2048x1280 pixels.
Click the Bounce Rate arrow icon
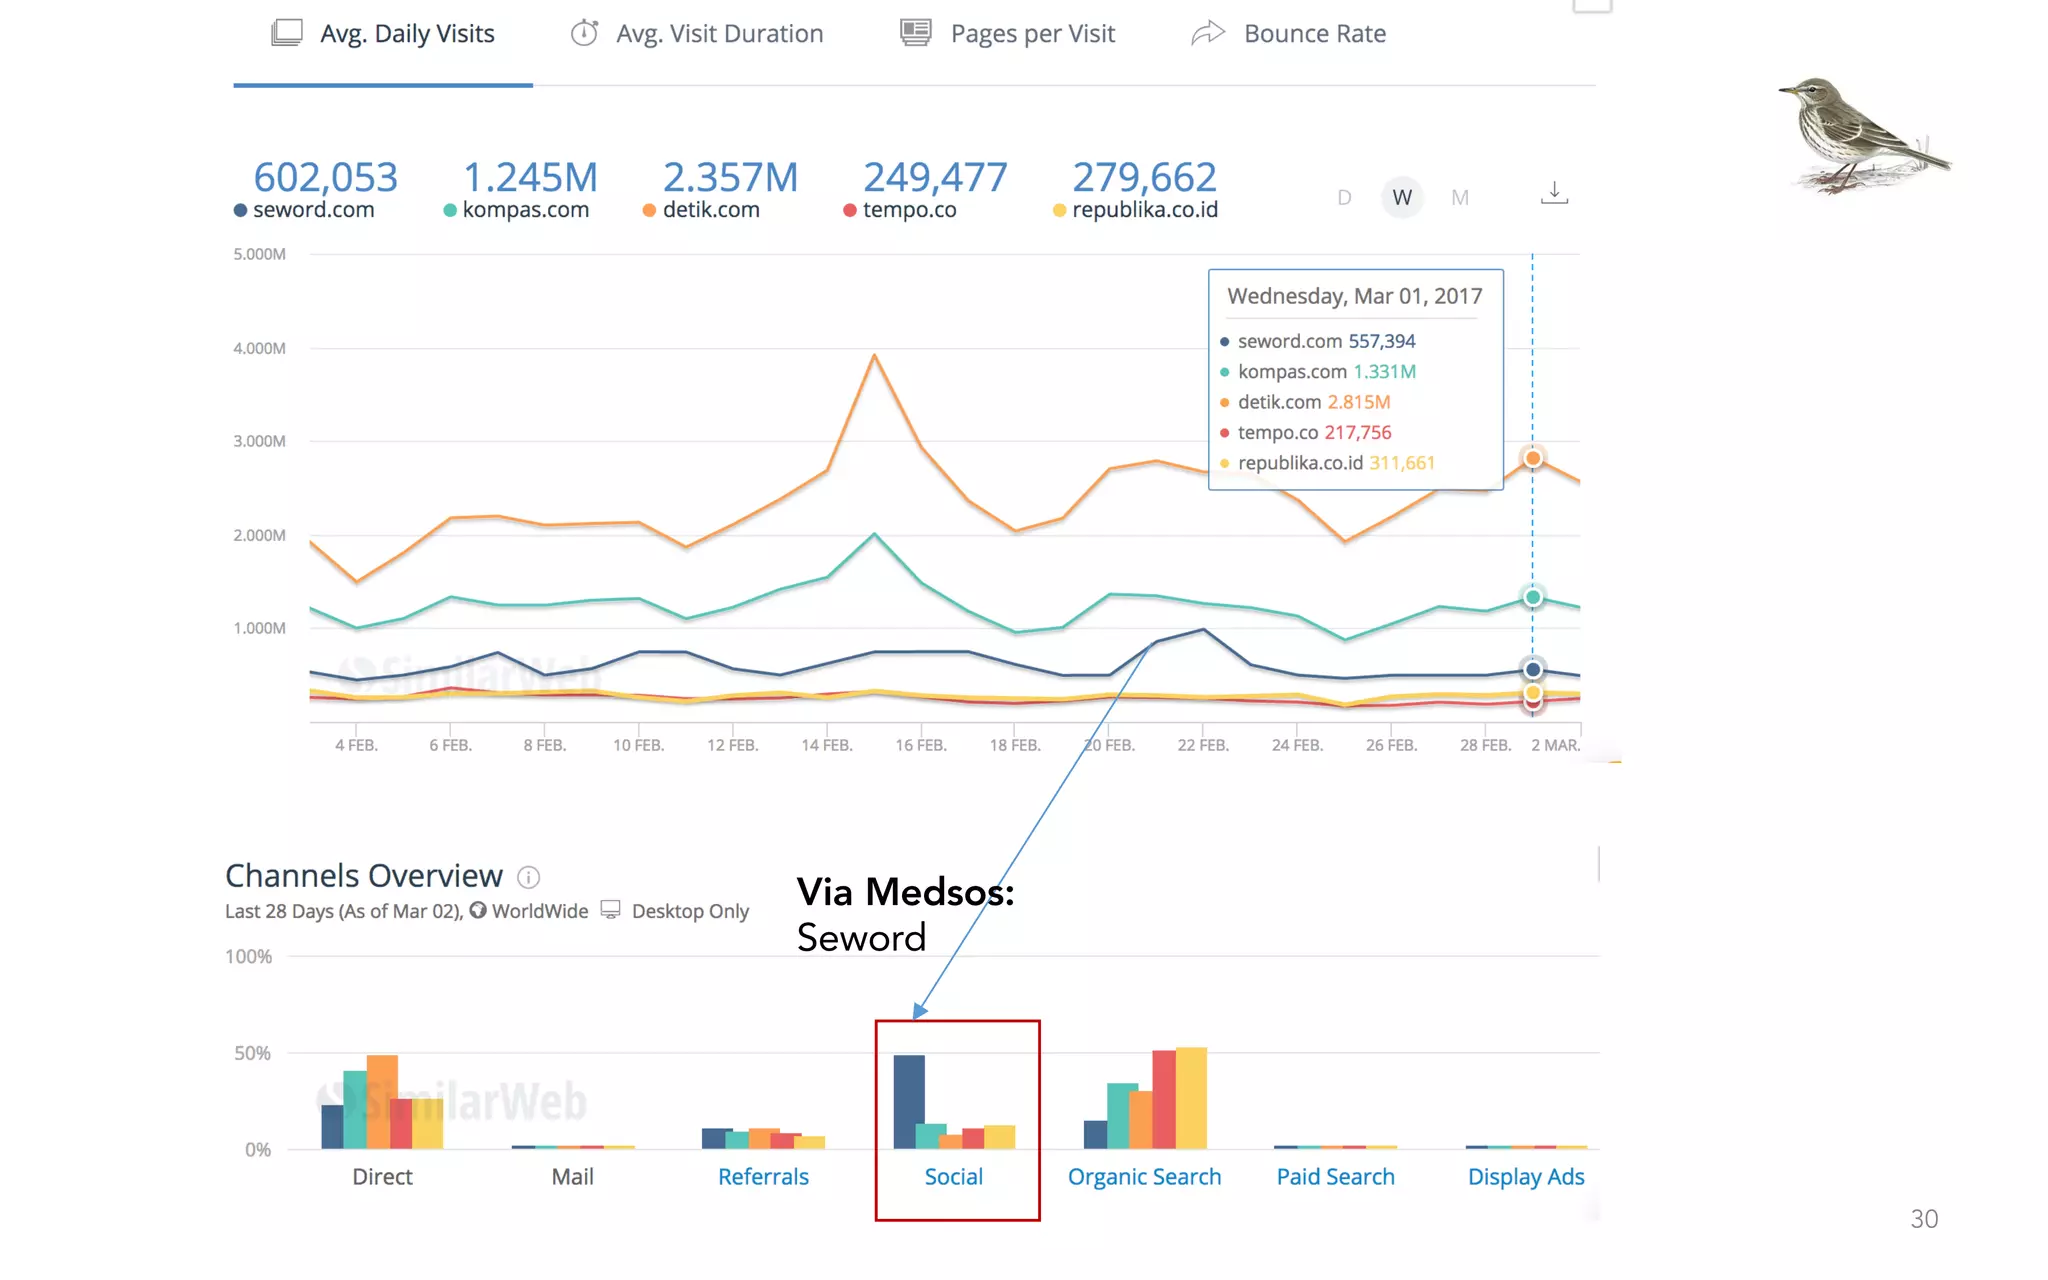(1208, 33)
